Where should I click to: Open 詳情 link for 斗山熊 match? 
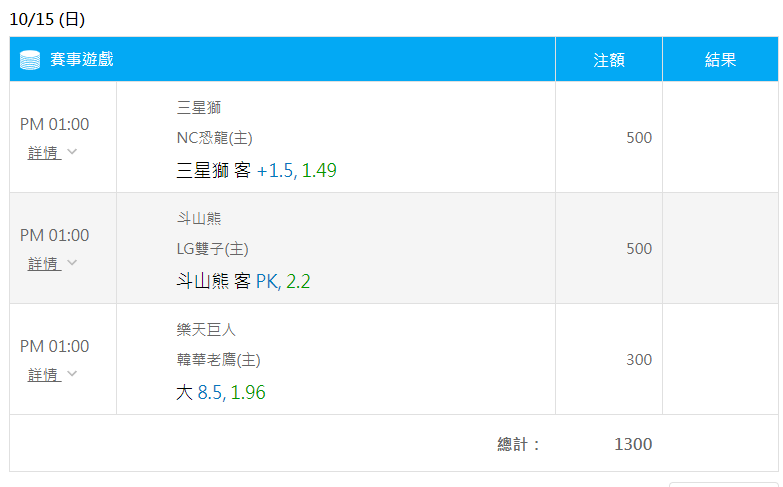point(44,263)
